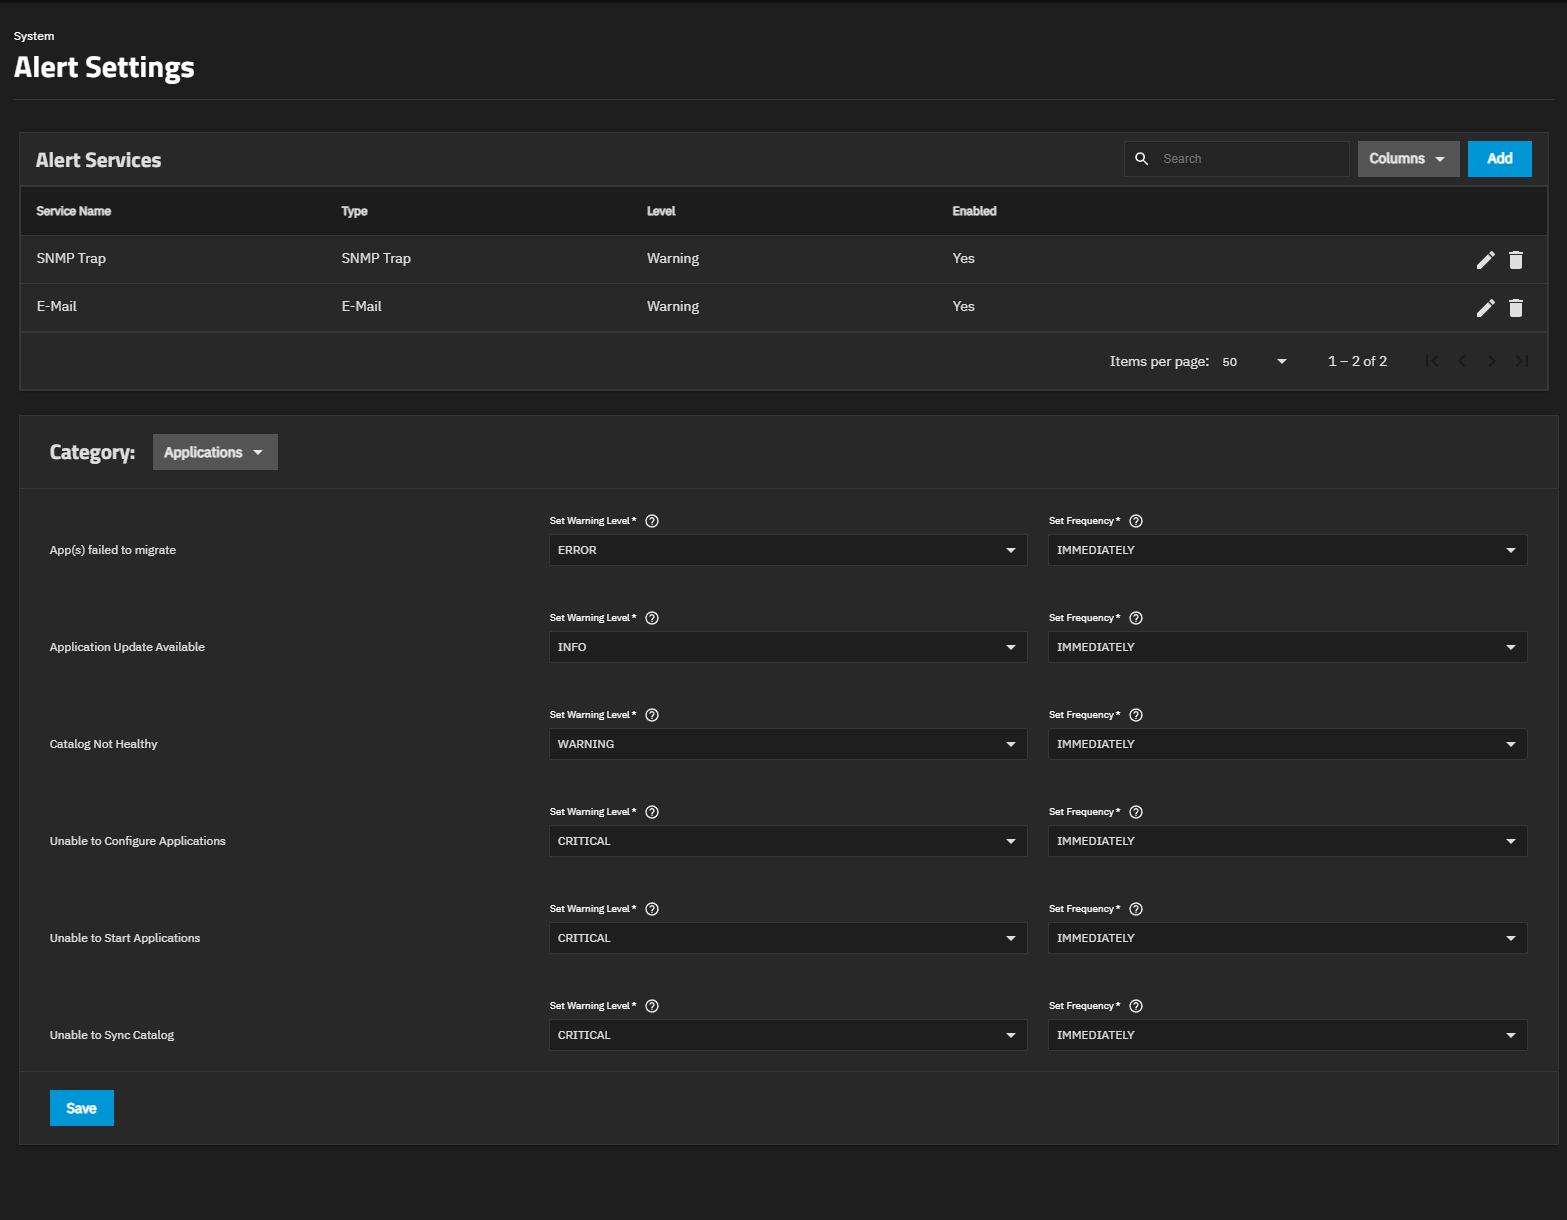
Task: Open the Columns dropdown menu
Action: pyautogui.click(x=1407, y=159)
